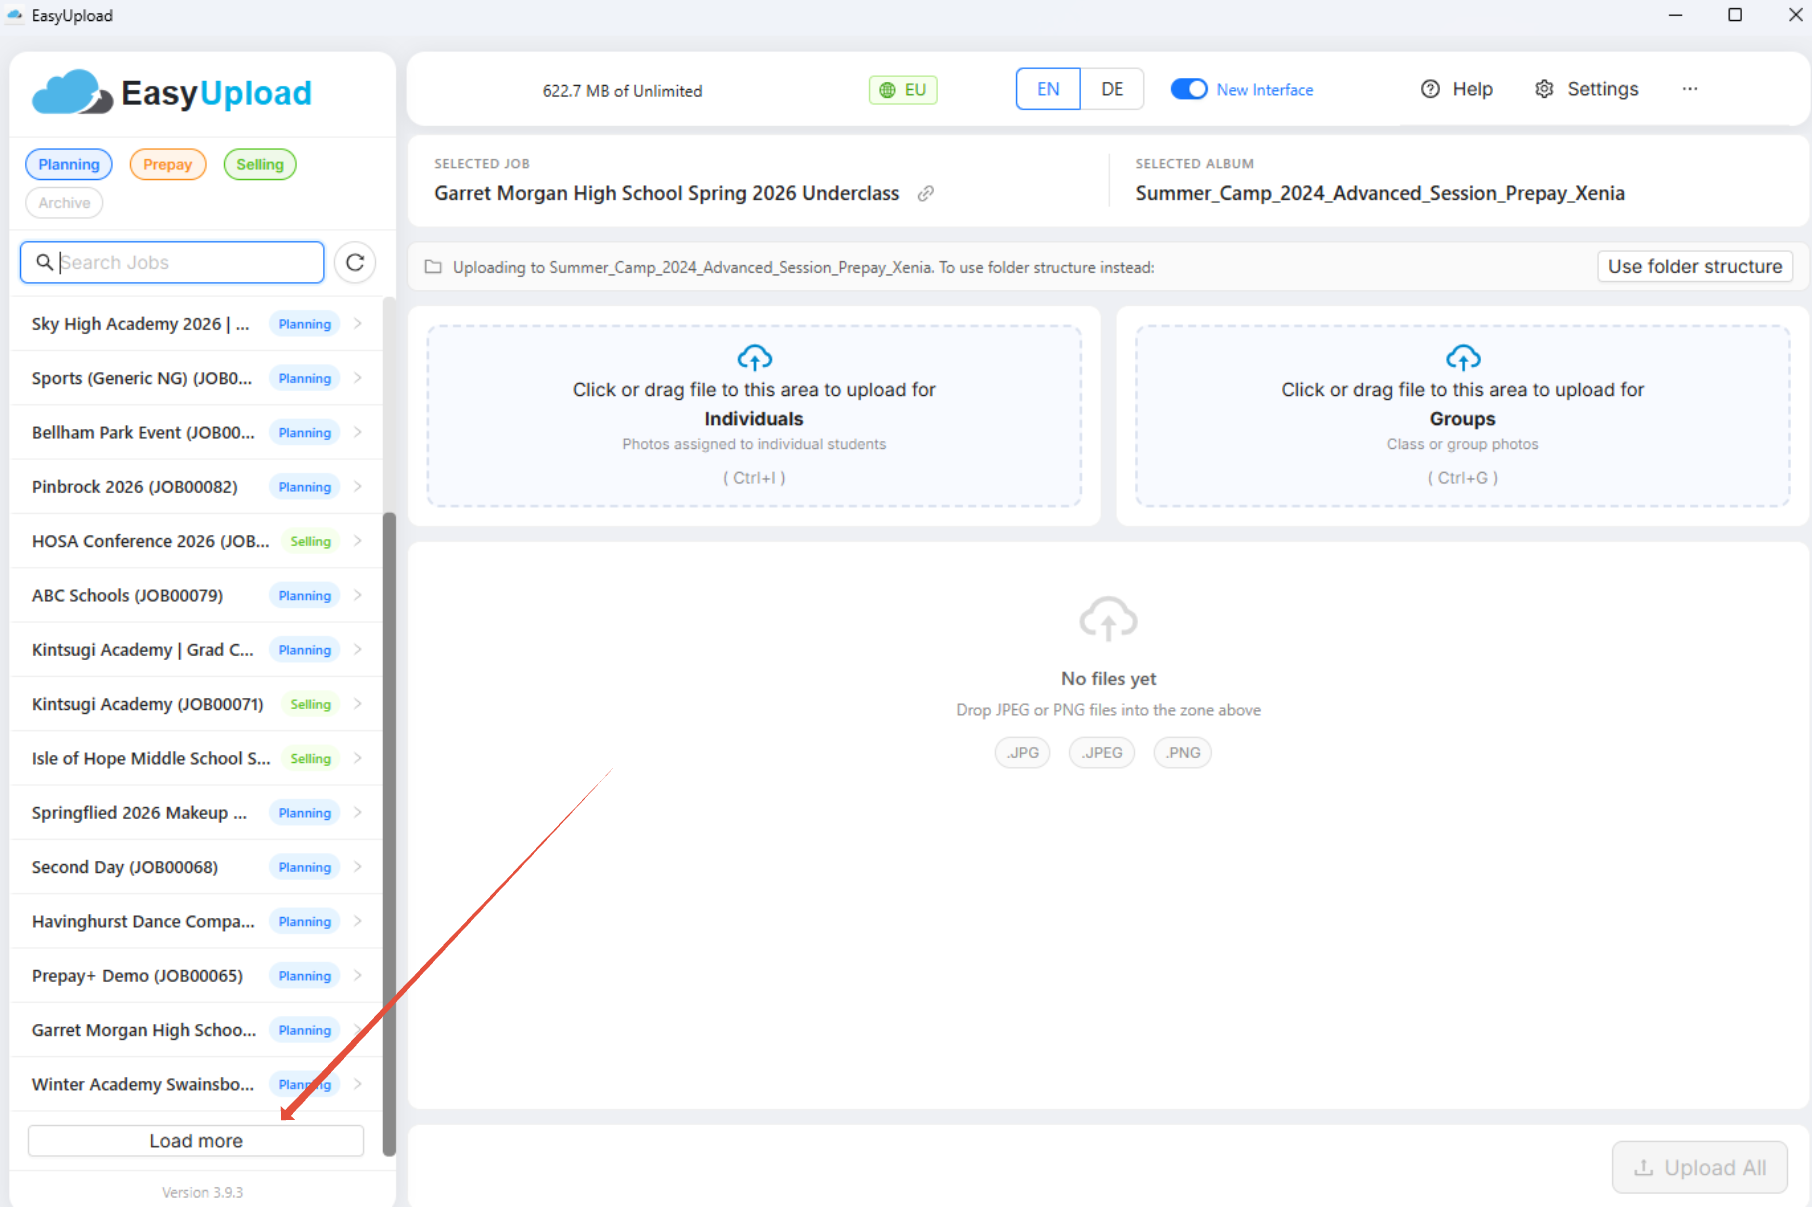Toggle the New Interface switch
Screen dimensions: 1812x1207
click(x=1189, y=89)
